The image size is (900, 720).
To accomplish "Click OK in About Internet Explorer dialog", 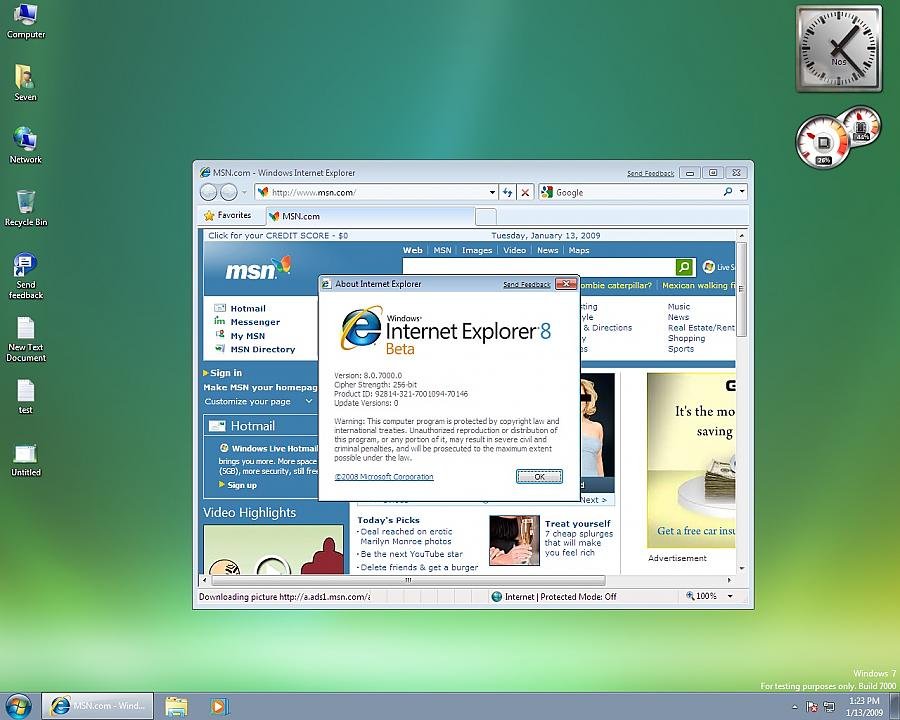I will [539, 477].
